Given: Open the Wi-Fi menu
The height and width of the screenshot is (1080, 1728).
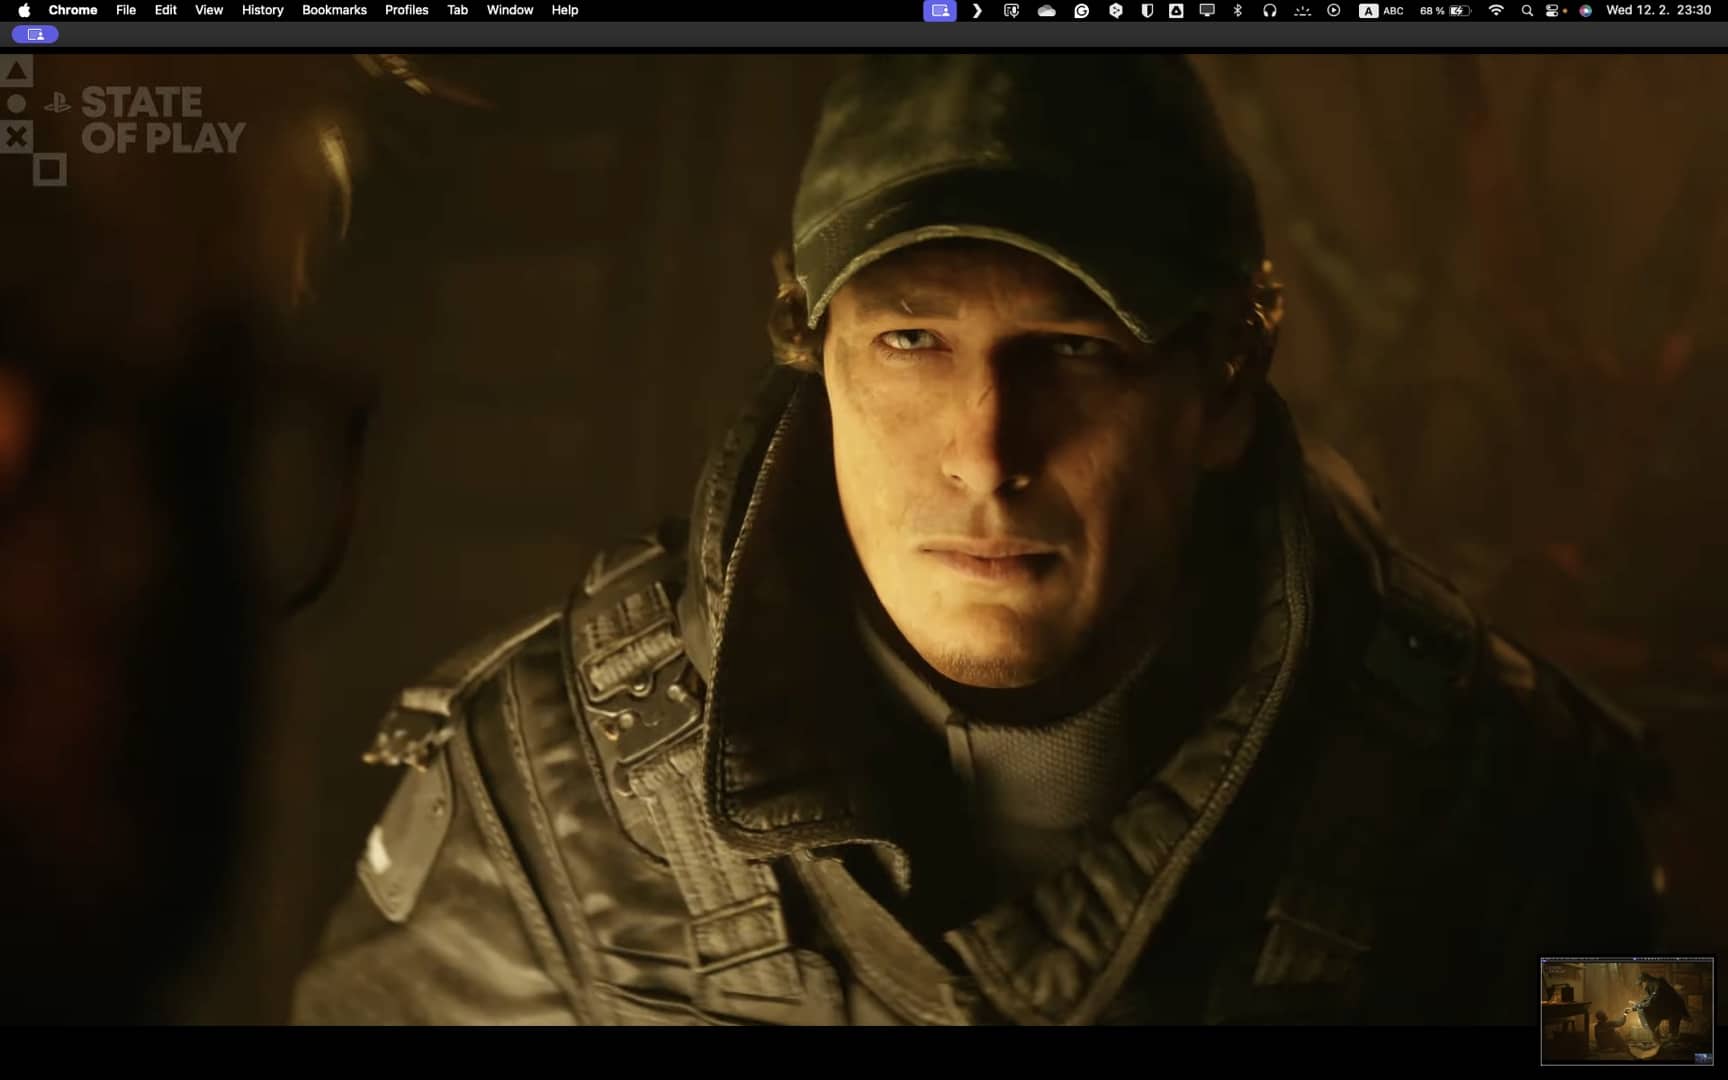Looking at the screenshot, I should pyautogui.click(x=1496, y=10).
